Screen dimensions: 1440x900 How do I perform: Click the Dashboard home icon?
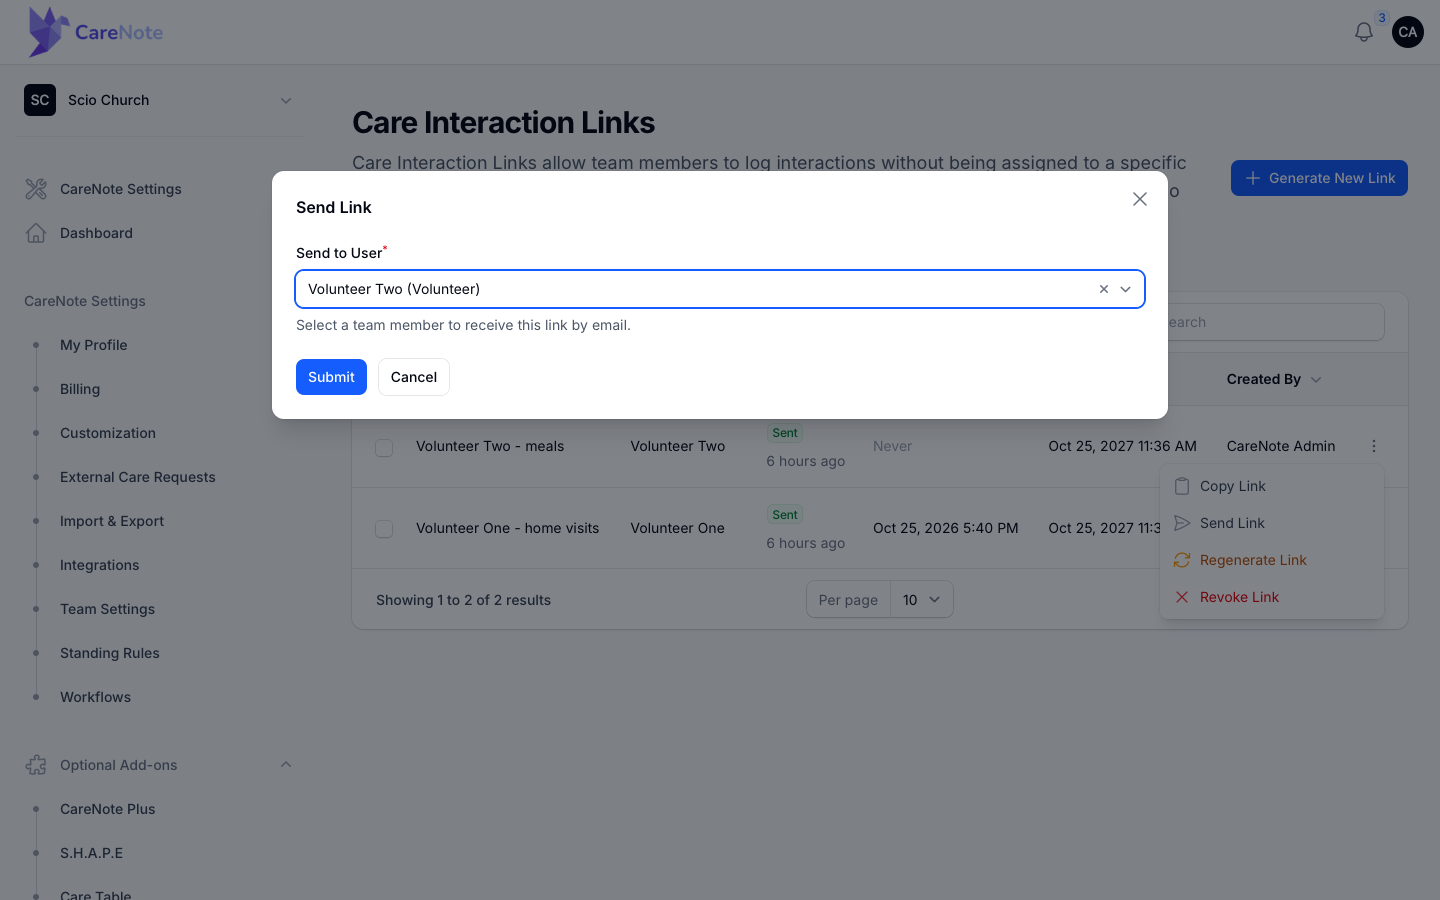tap(36, 233)
